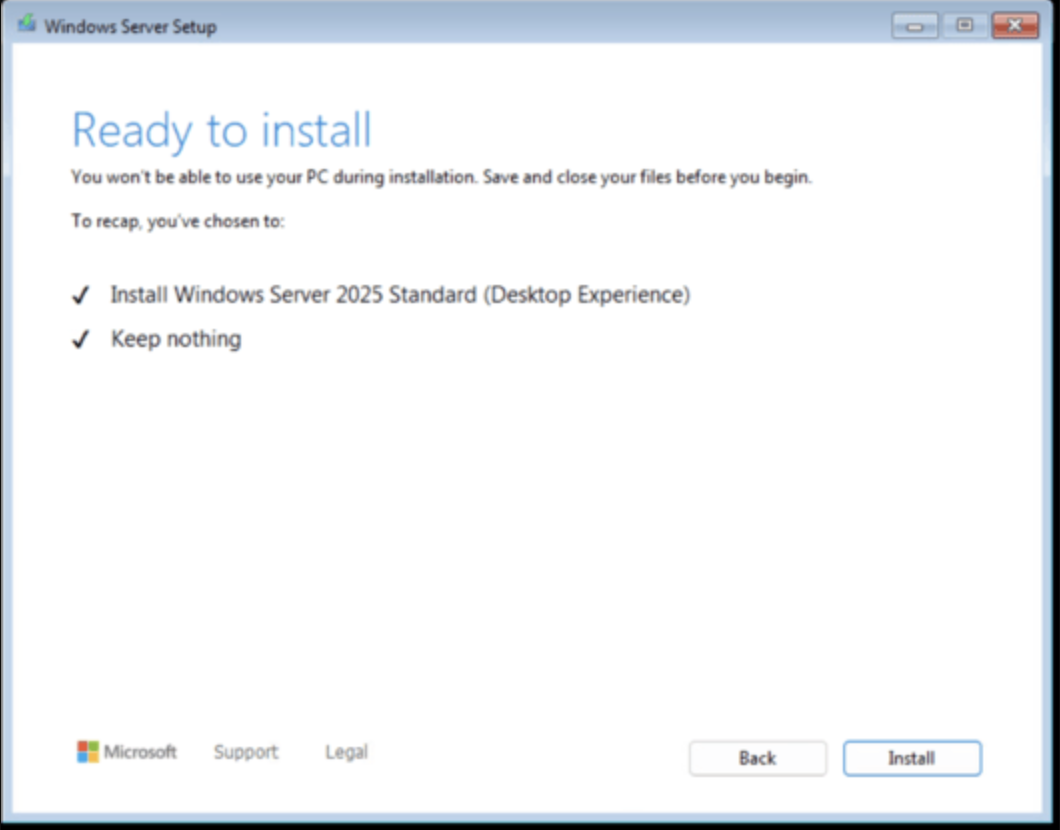Click 'To recap, you've chosen to:' text
This screenshot has width=1060, height=830.
[x=178, y=221]
